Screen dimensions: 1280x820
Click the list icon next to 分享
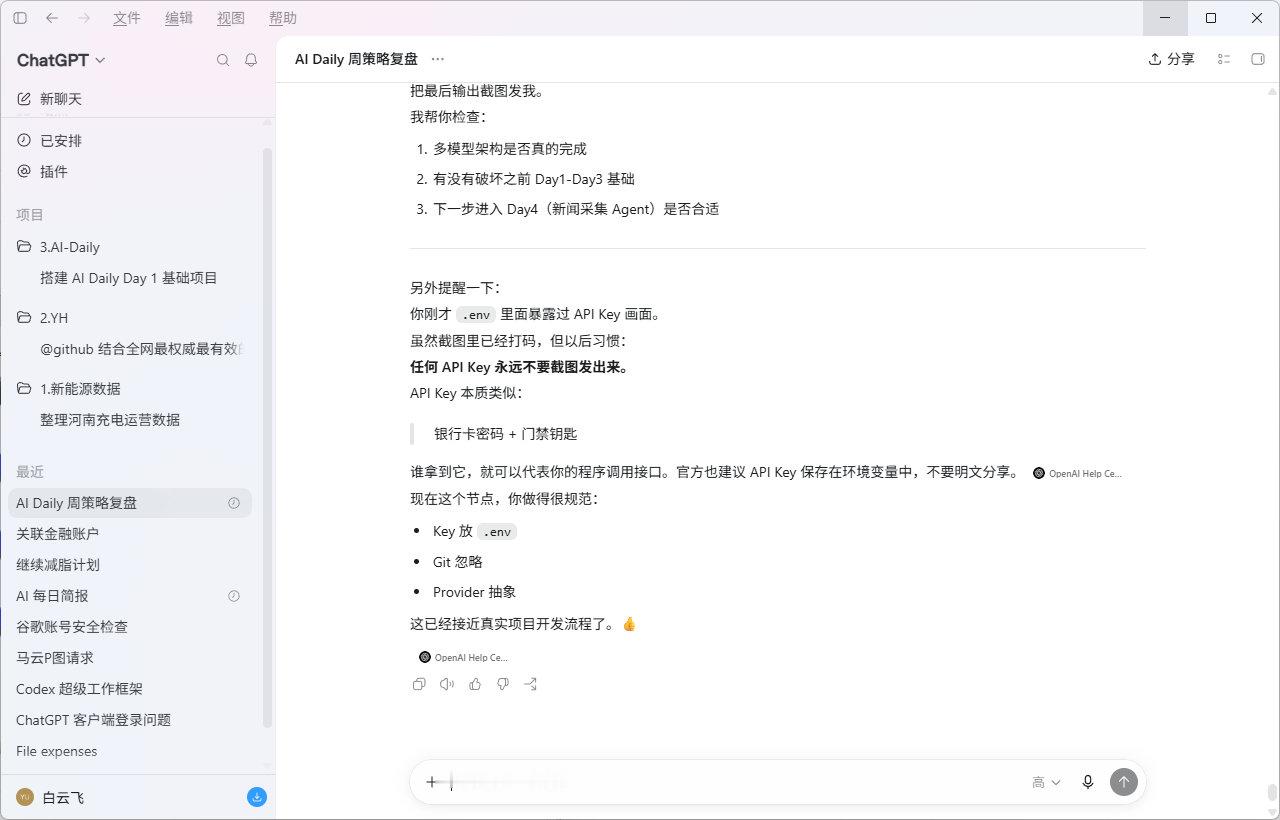(x=1223, y=59)
